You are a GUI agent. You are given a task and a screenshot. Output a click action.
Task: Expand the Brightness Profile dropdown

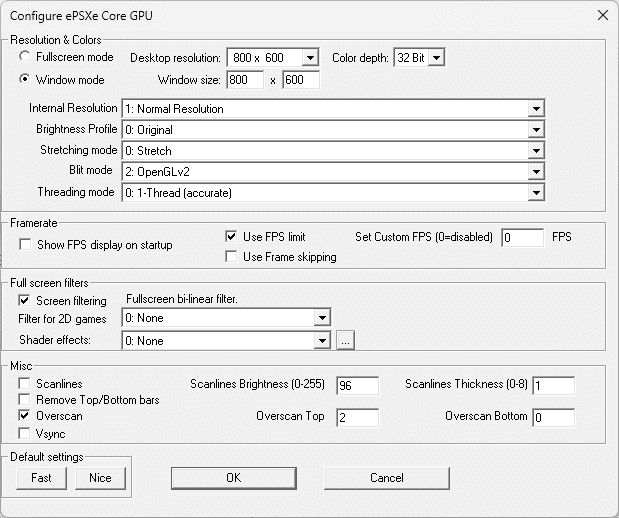(333, 130)
